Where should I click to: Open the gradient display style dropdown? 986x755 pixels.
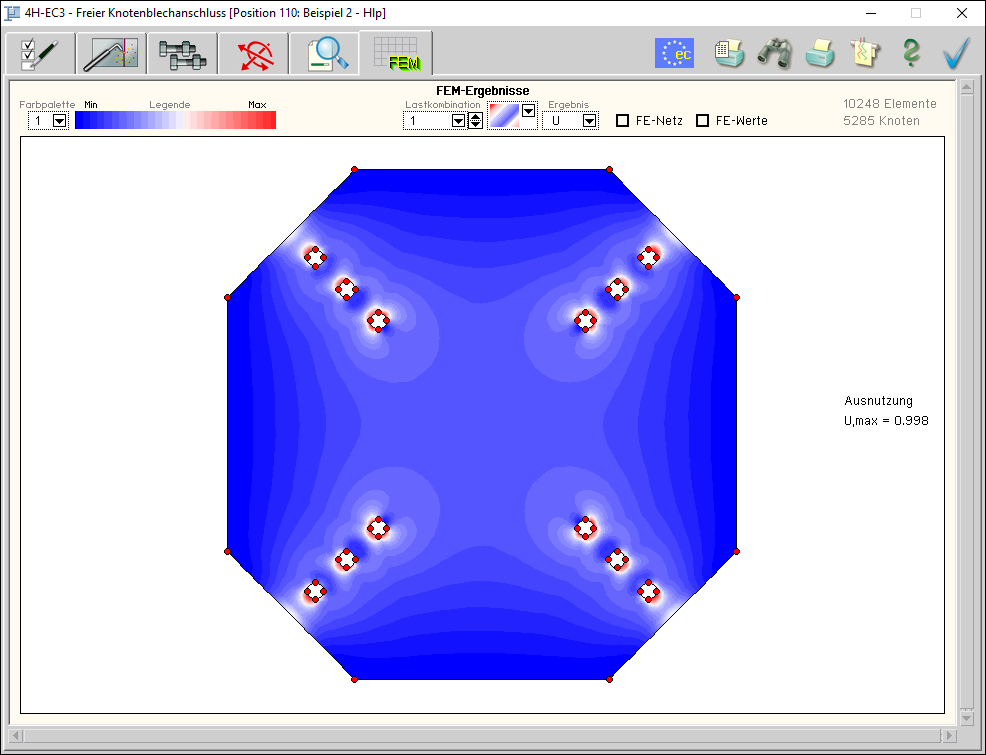click(528, 112)
